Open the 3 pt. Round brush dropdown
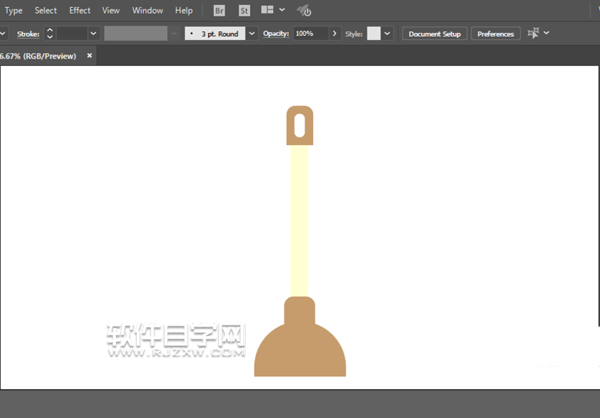 pos(251,33)
